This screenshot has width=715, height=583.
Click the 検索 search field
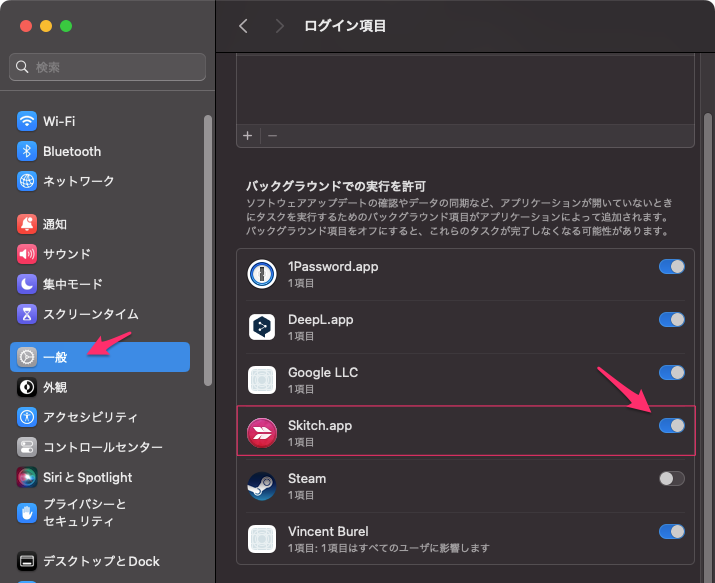pos(107,67)
